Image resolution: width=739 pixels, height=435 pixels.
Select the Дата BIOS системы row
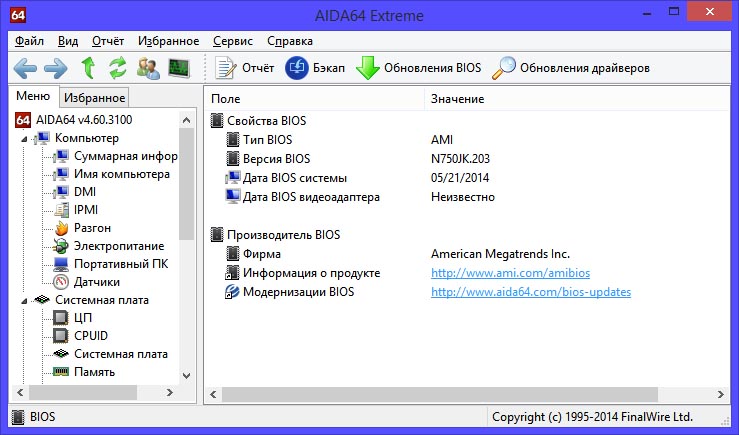(x=286, y=178)
